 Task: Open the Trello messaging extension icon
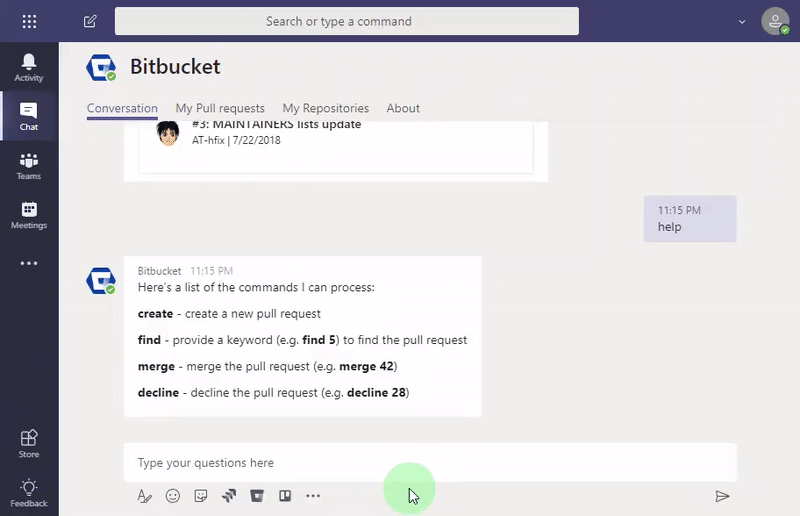pyautogui.click(x=285, y=496)
